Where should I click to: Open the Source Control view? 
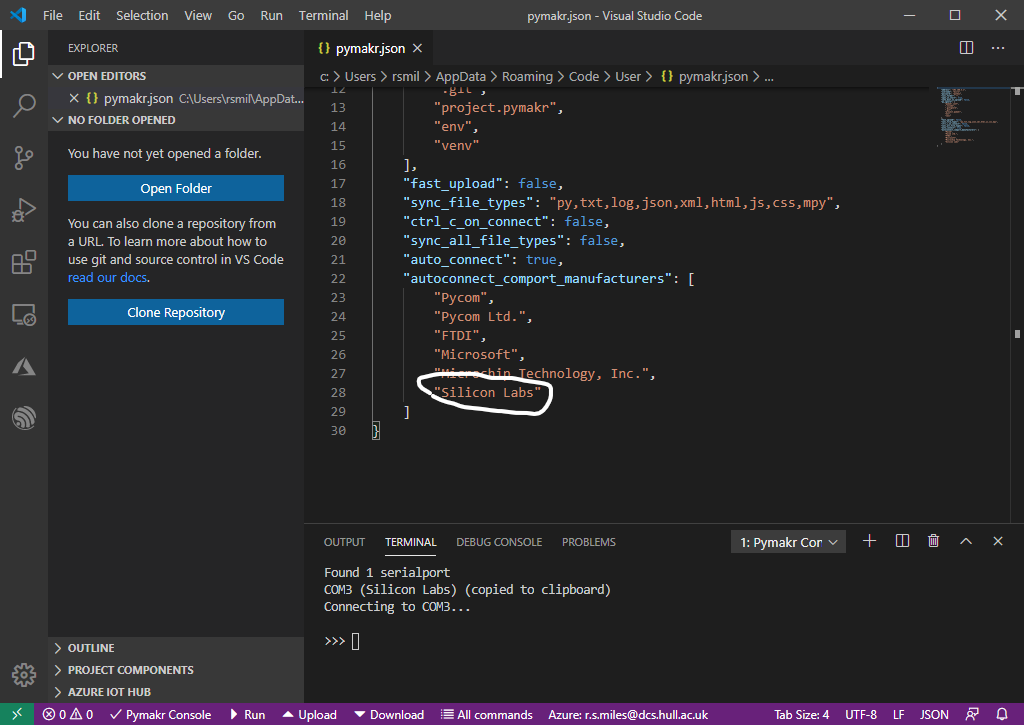(24, 157)
